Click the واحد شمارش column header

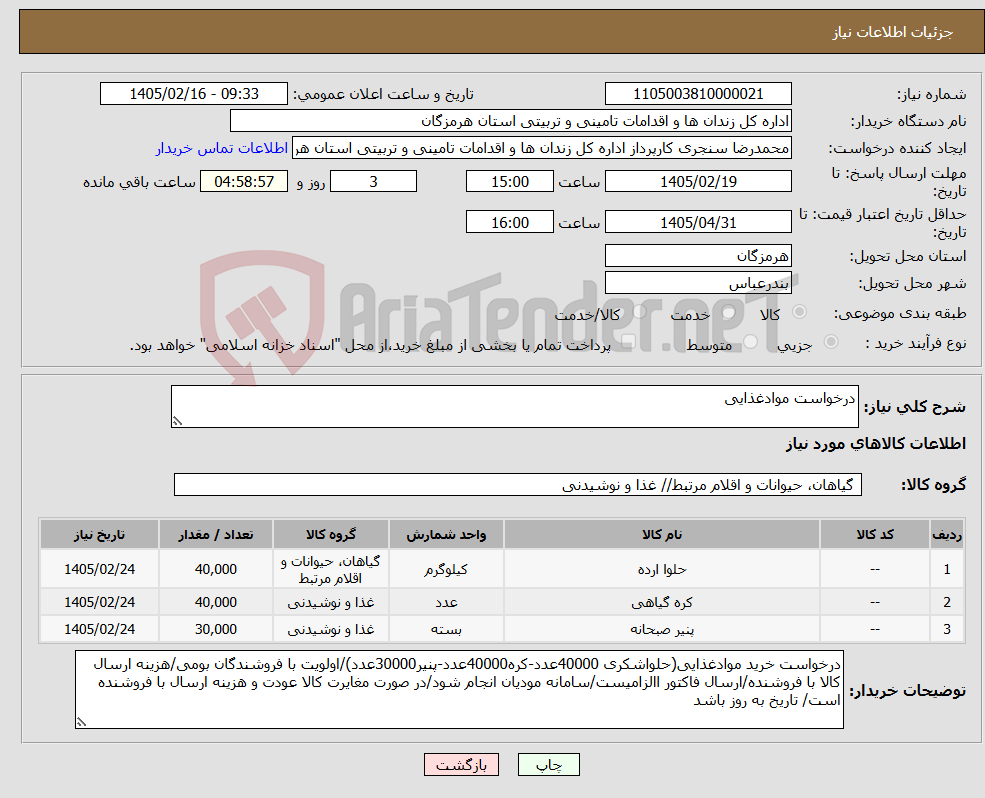[x=446, y=534]
